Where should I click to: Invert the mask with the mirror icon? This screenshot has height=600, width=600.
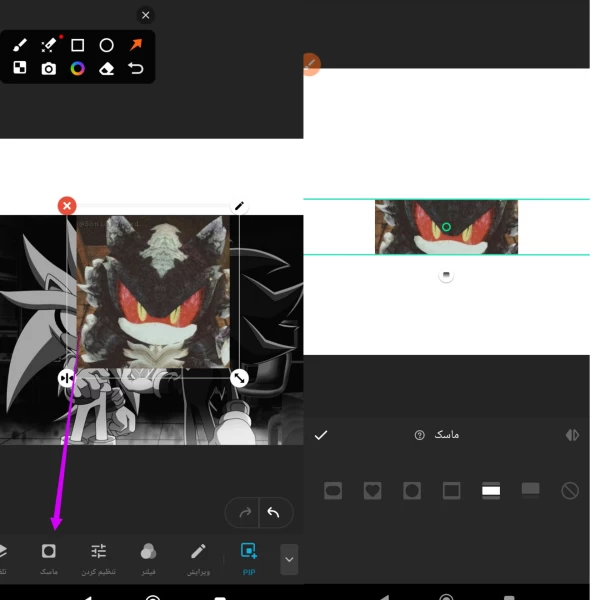coord(572,435)
